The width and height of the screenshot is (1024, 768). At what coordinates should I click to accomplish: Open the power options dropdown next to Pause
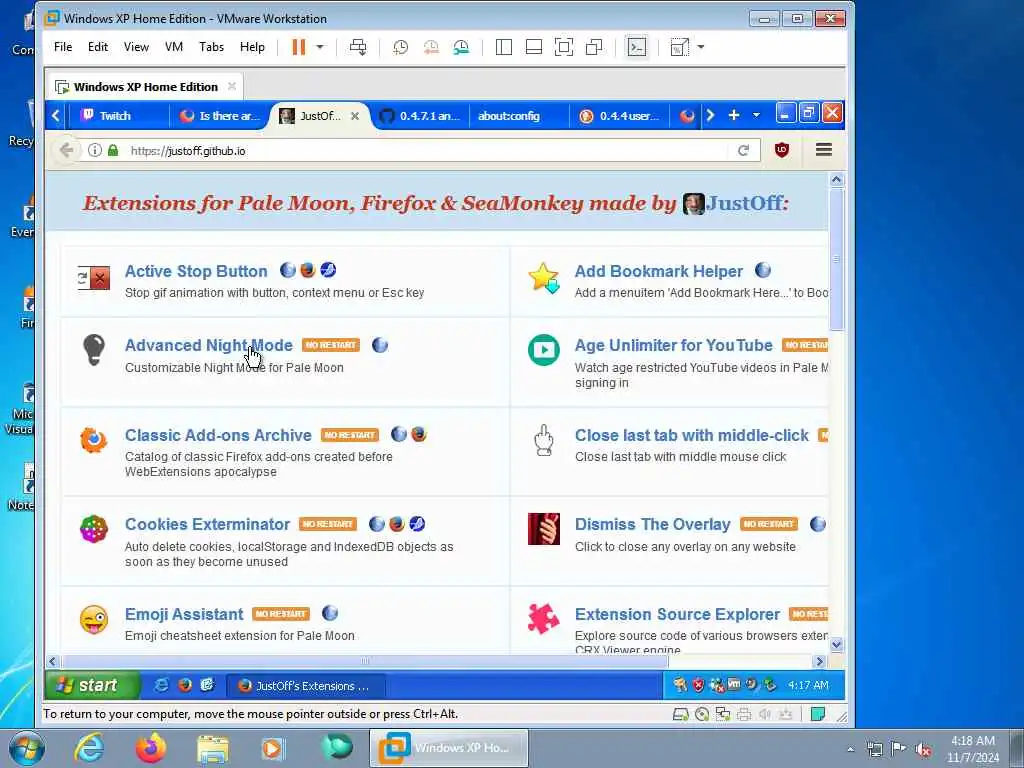tap(320, 47)
